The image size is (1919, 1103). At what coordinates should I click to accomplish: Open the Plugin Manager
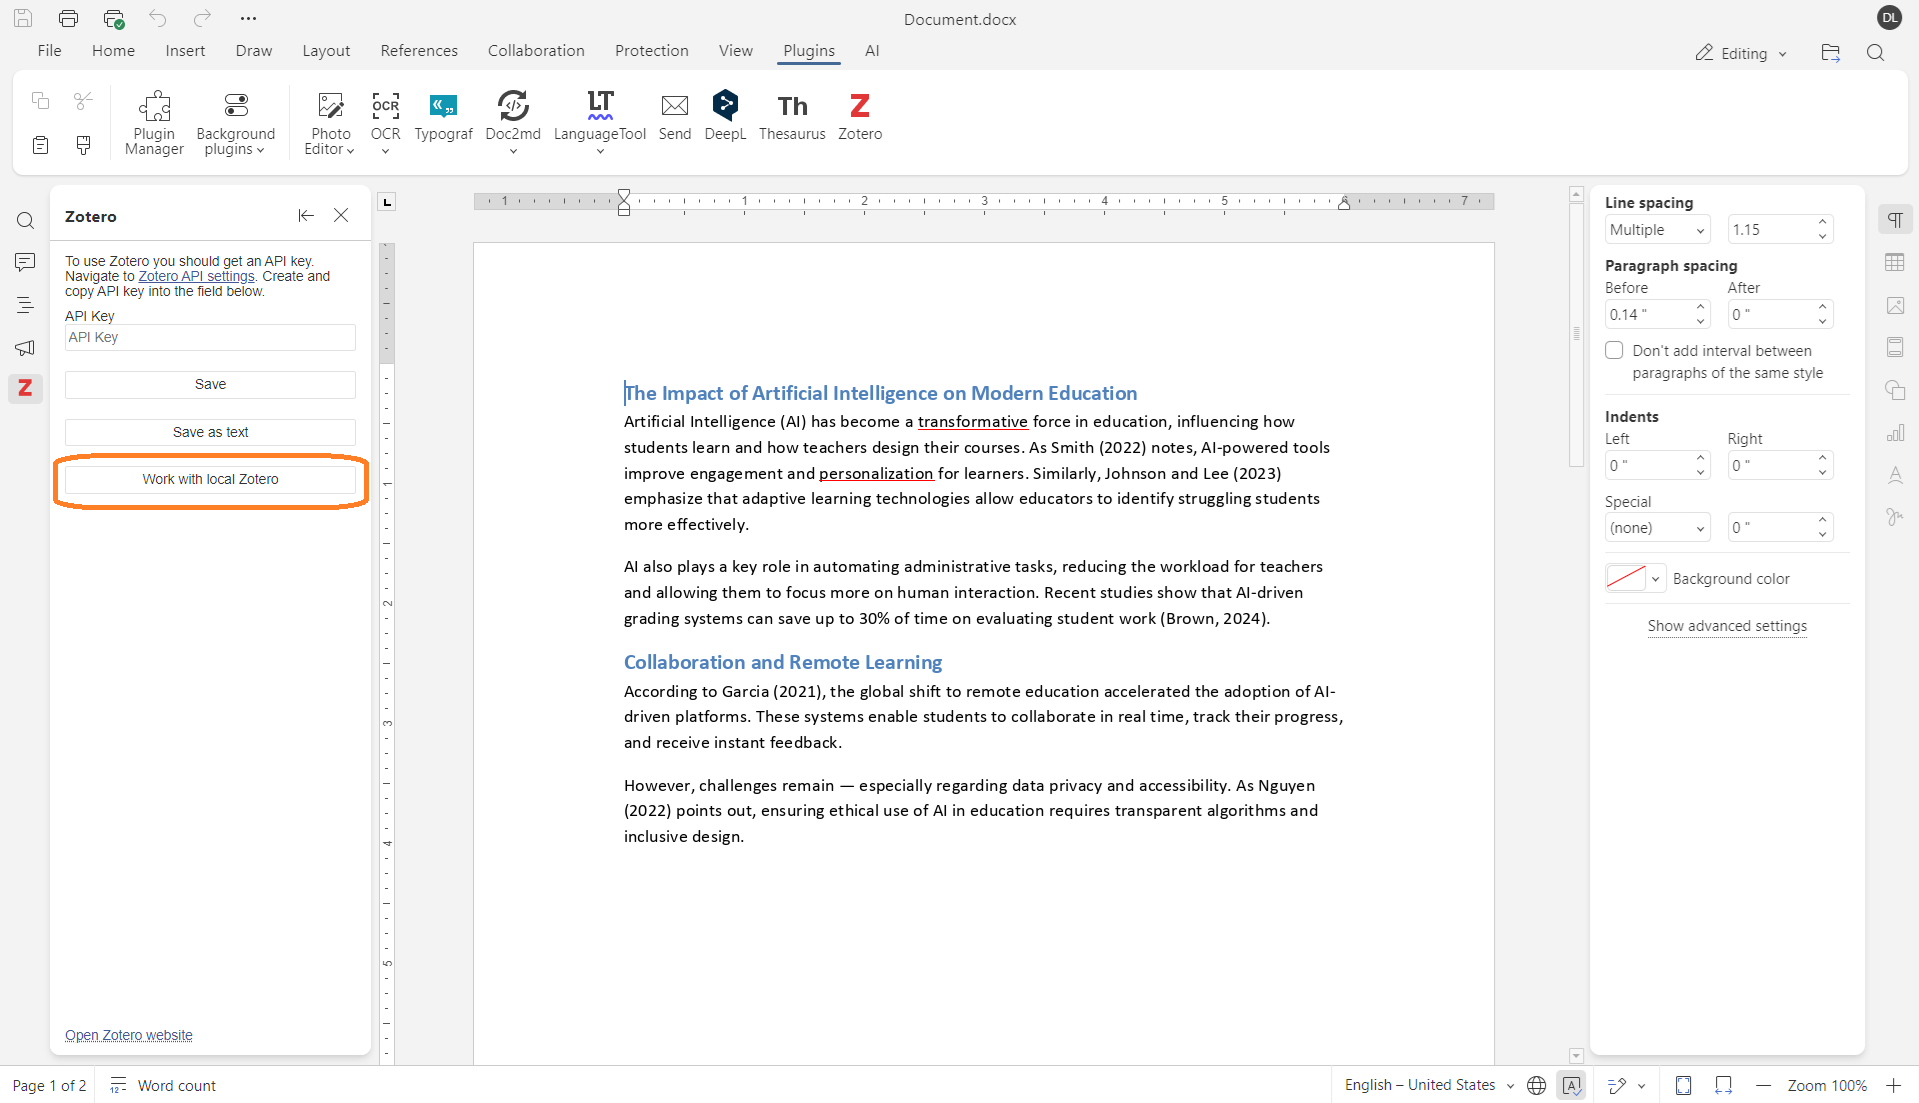153,121
